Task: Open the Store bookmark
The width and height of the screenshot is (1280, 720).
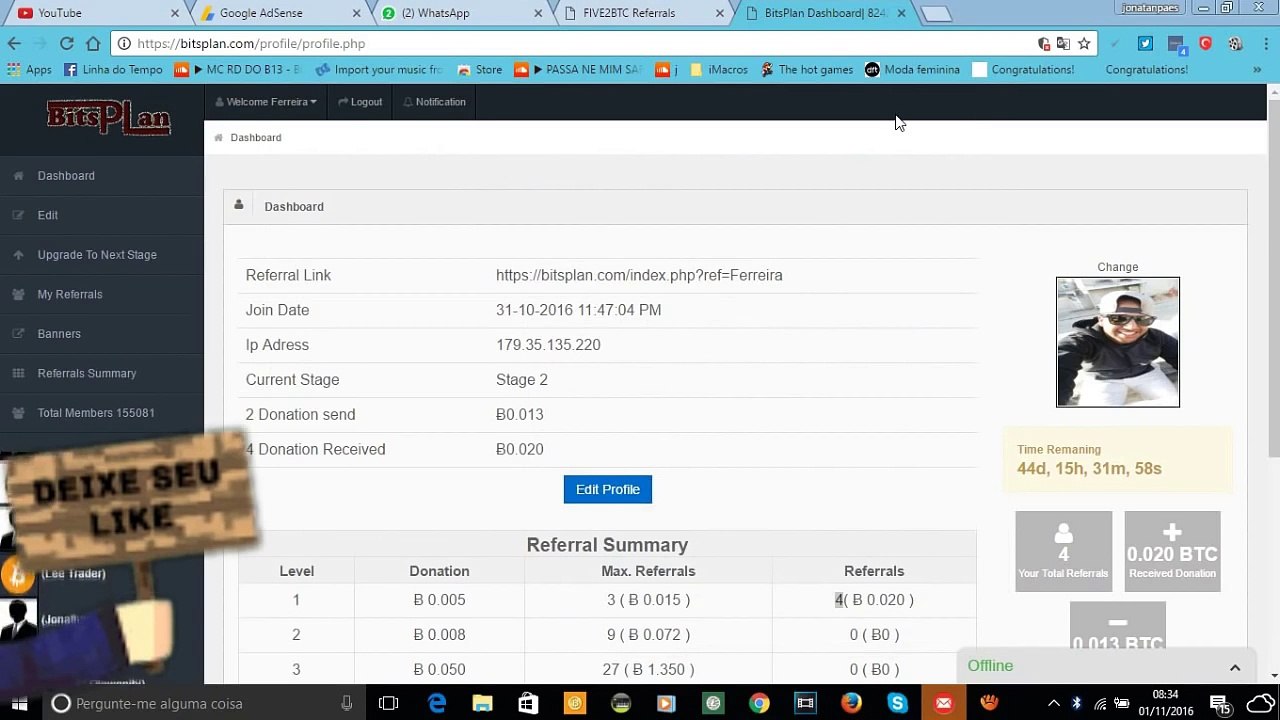Action: pos(480,70)
